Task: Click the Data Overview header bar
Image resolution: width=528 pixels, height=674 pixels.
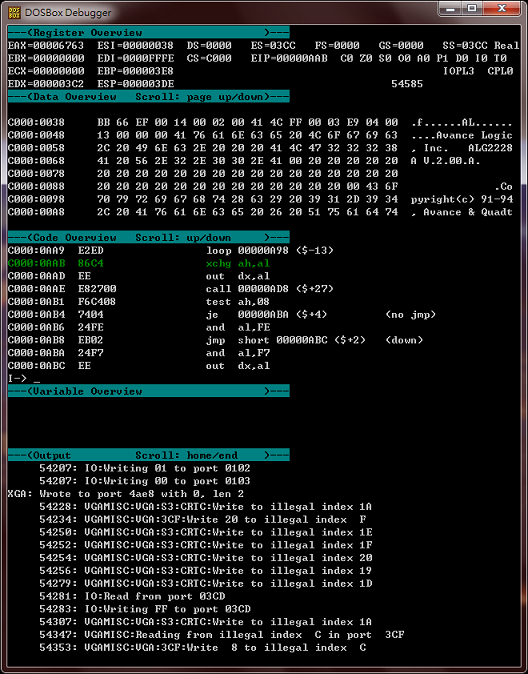Action: (148, 97)
